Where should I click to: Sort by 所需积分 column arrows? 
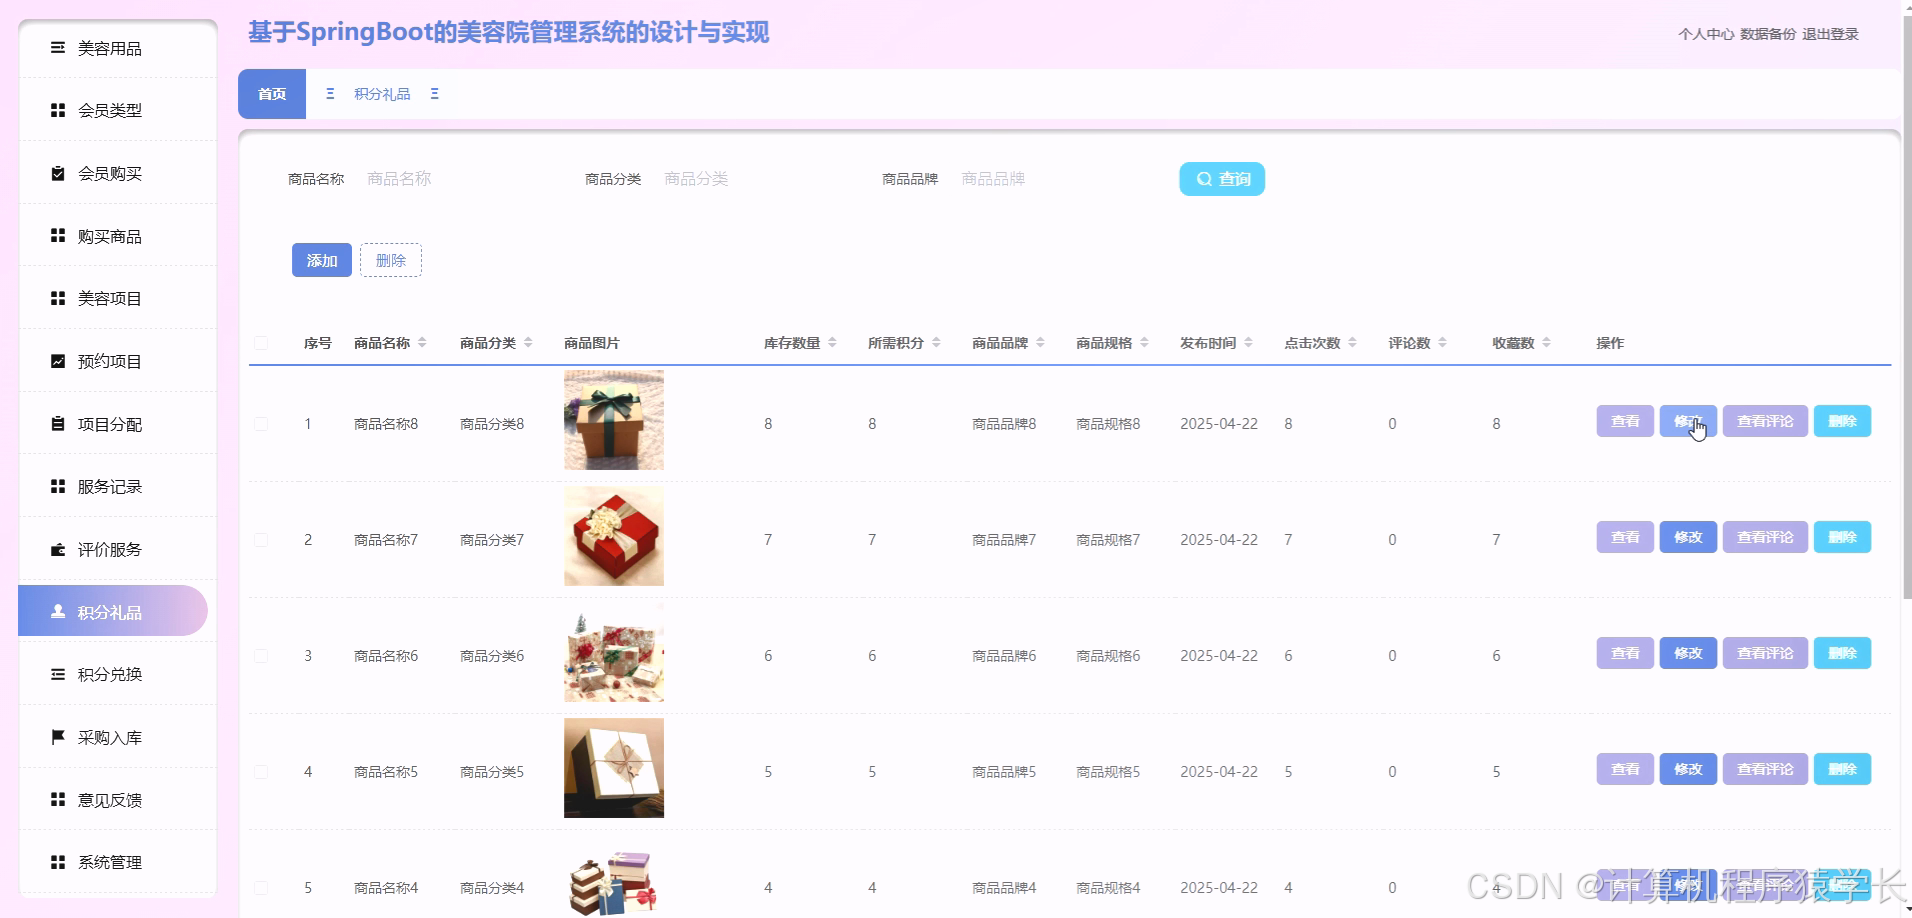pos(936,343)
